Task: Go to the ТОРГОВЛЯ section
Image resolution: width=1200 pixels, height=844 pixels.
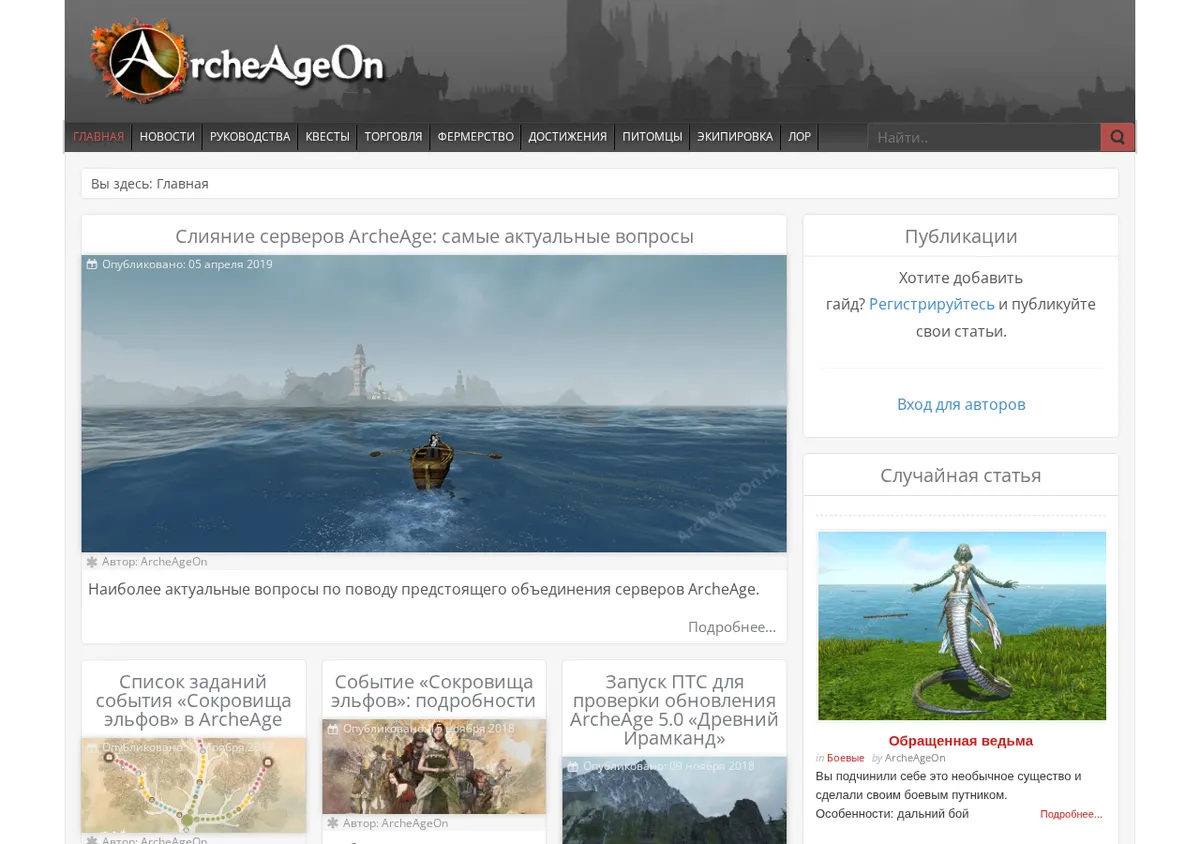Action: click(x=393, y=137)
